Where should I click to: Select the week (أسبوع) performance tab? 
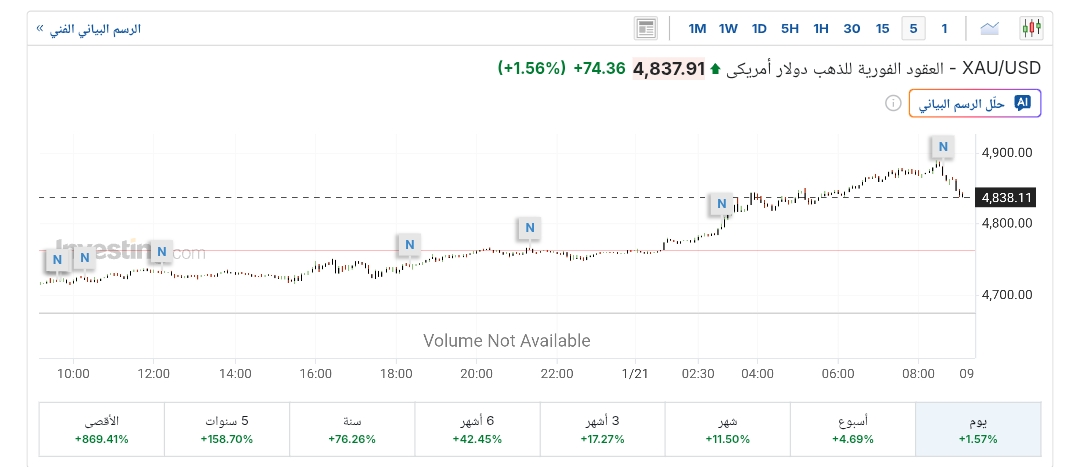point(853,430)
